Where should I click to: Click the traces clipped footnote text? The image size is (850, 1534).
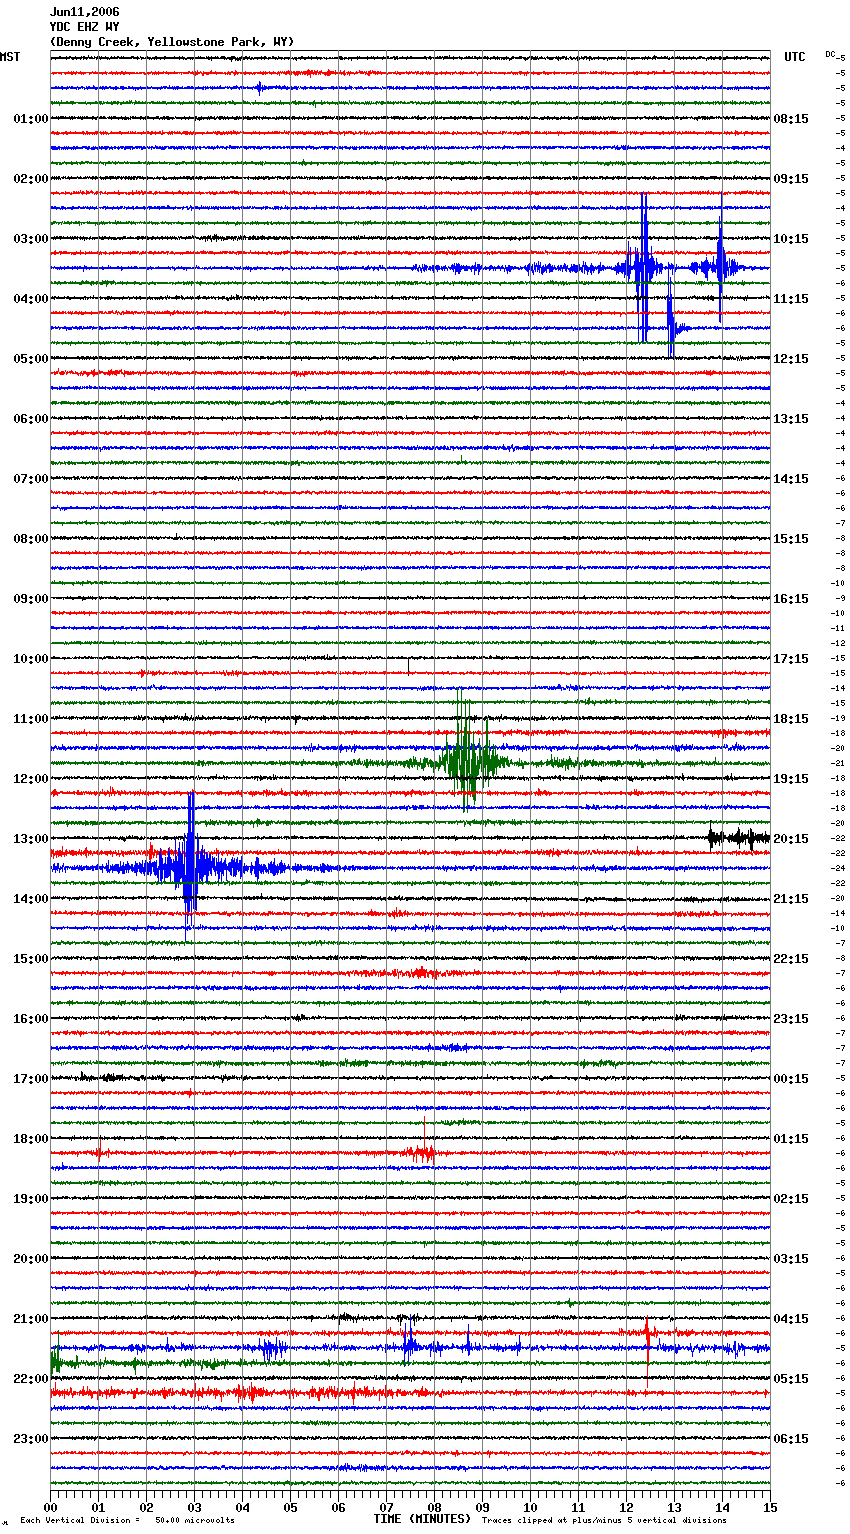pyautogui.click(x=604, y=1521)
